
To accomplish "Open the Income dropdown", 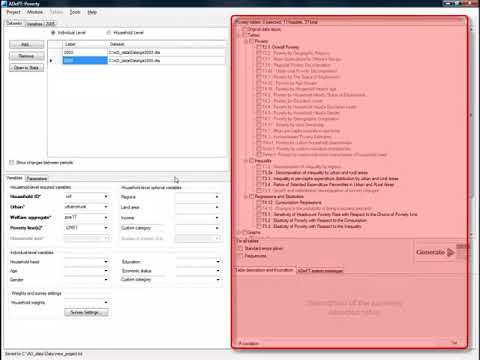I will click(217, 218).
